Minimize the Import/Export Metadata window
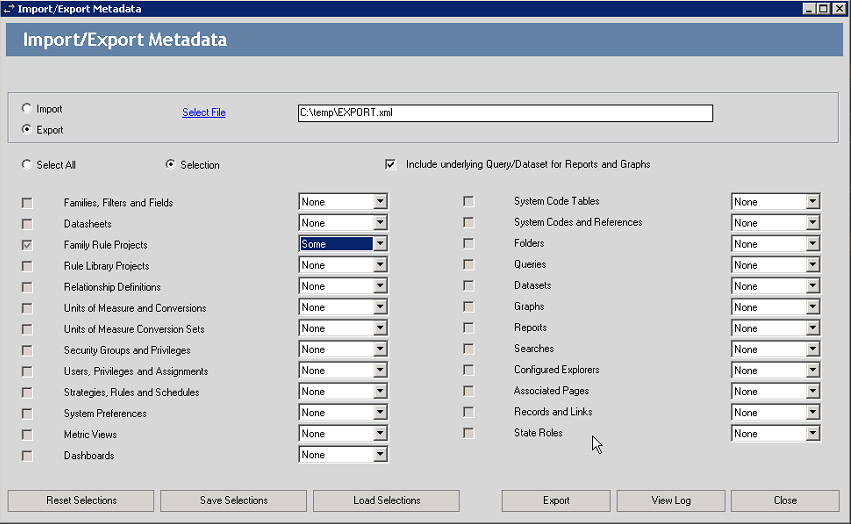 click(x=809, y=9)
